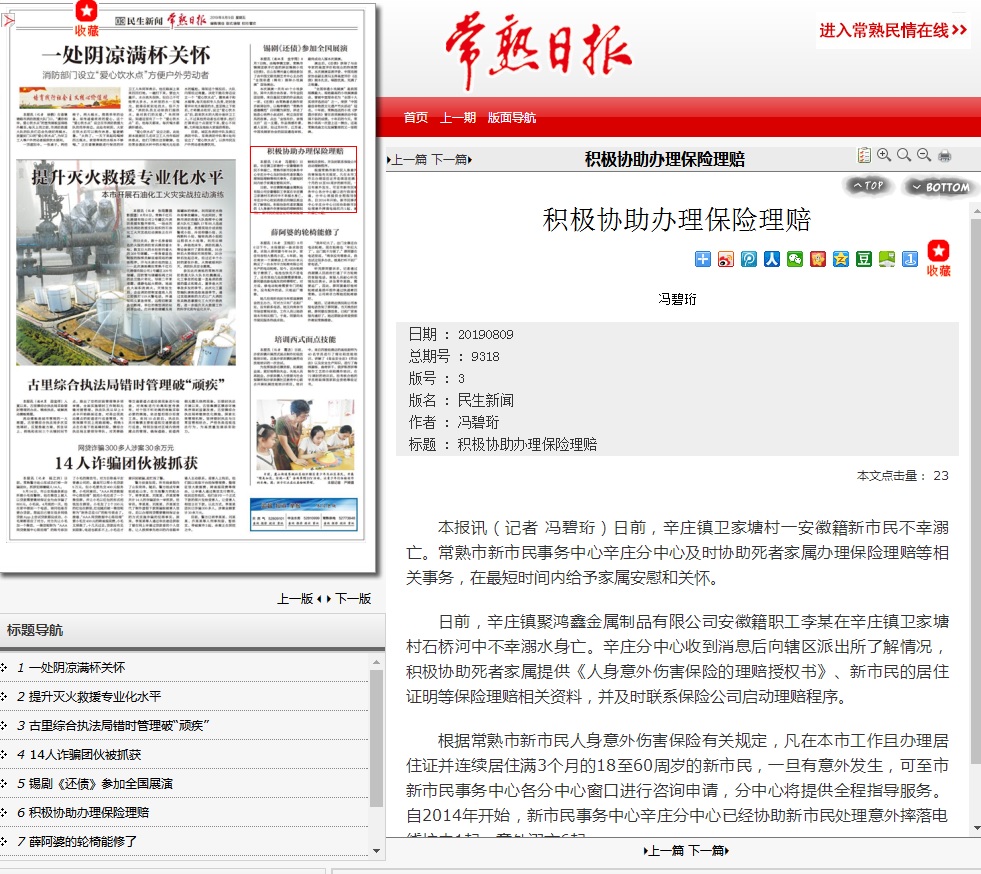Screen dimensions: 981x874
Task: Enter 进入常熟民情在线 link
Action: (x=893, y=30)
